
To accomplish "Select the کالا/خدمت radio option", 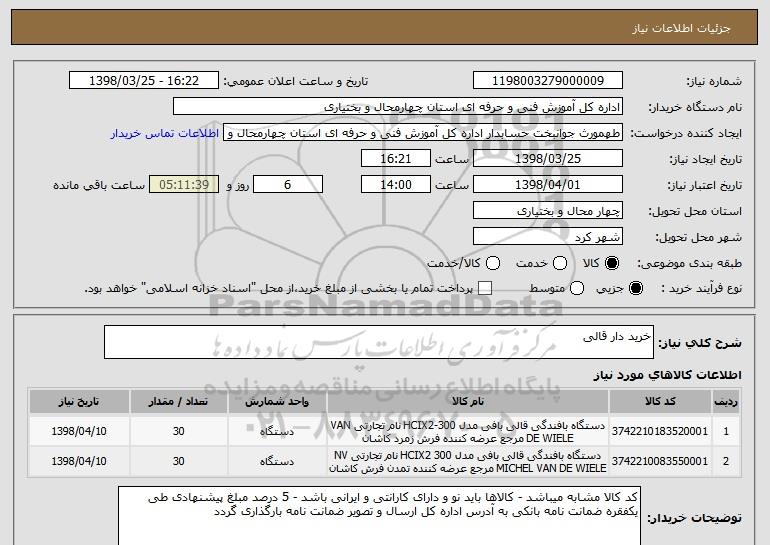I will (x=493, y=263).
